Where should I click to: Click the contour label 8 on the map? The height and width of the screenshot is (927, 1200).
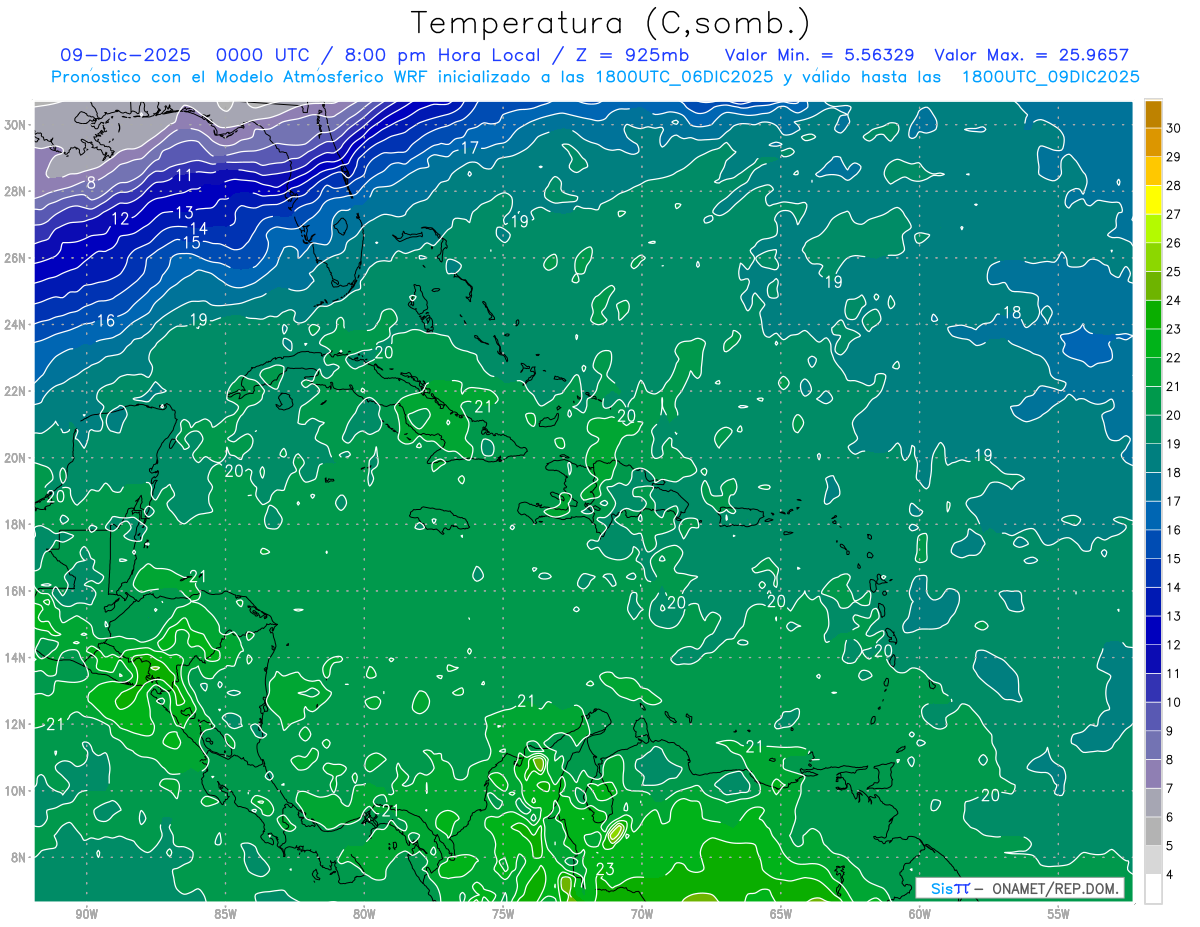pyautogui.click(x=91, y=182)
